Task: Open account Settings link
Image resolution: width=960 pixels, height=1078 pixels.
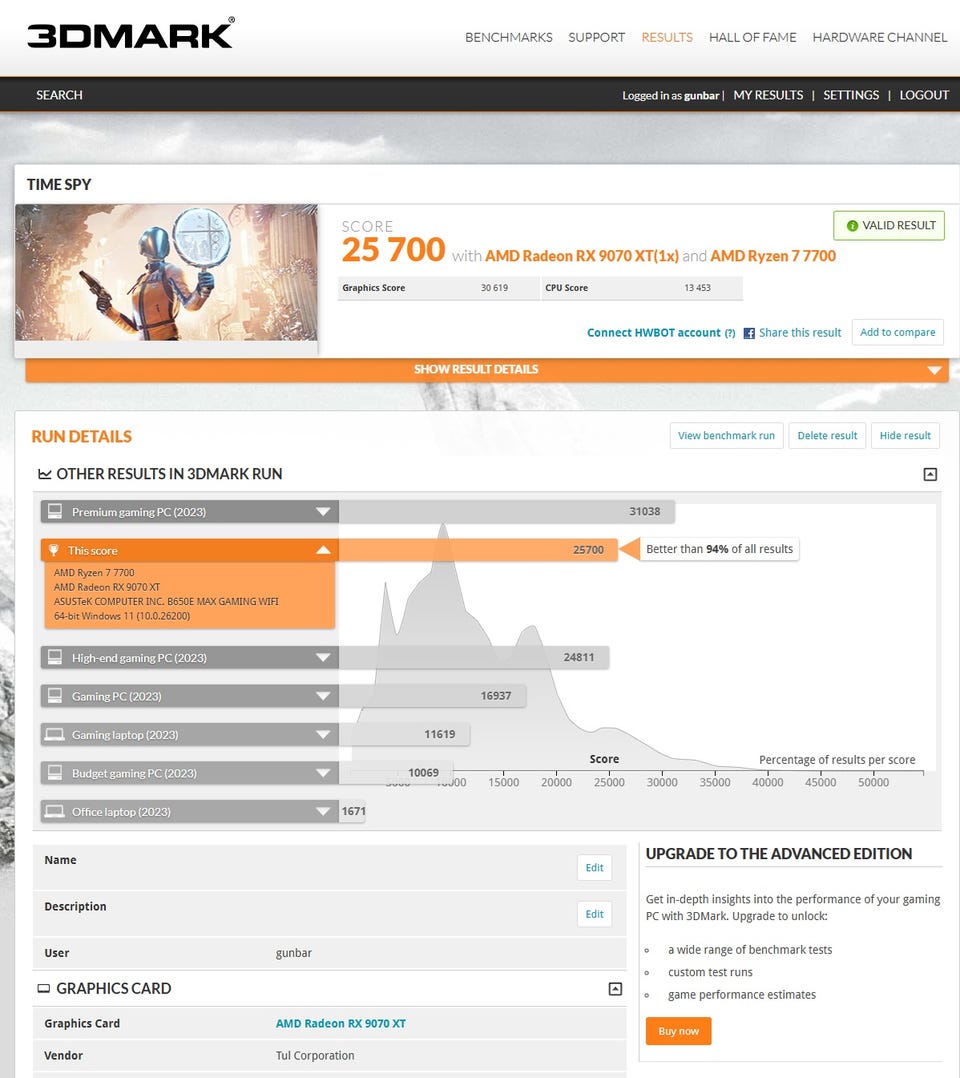Action: click(851, 95)
